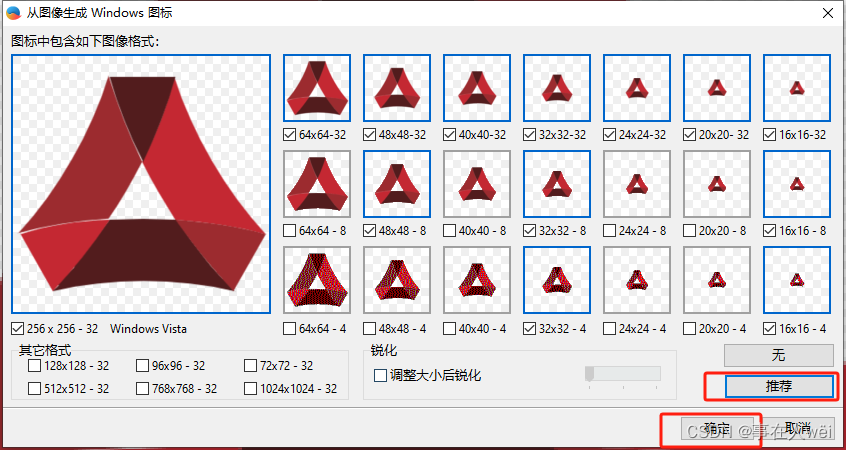Enable the 48x48 - 4 format checkbox

pos(370,328)
